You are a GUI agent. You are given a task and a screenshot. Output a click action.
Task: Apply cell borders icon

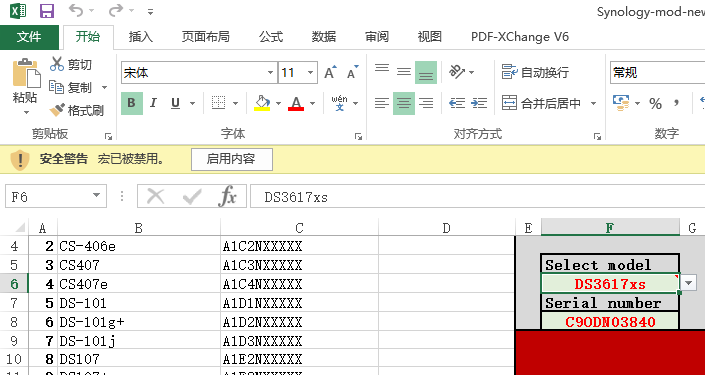coord(219,103)
